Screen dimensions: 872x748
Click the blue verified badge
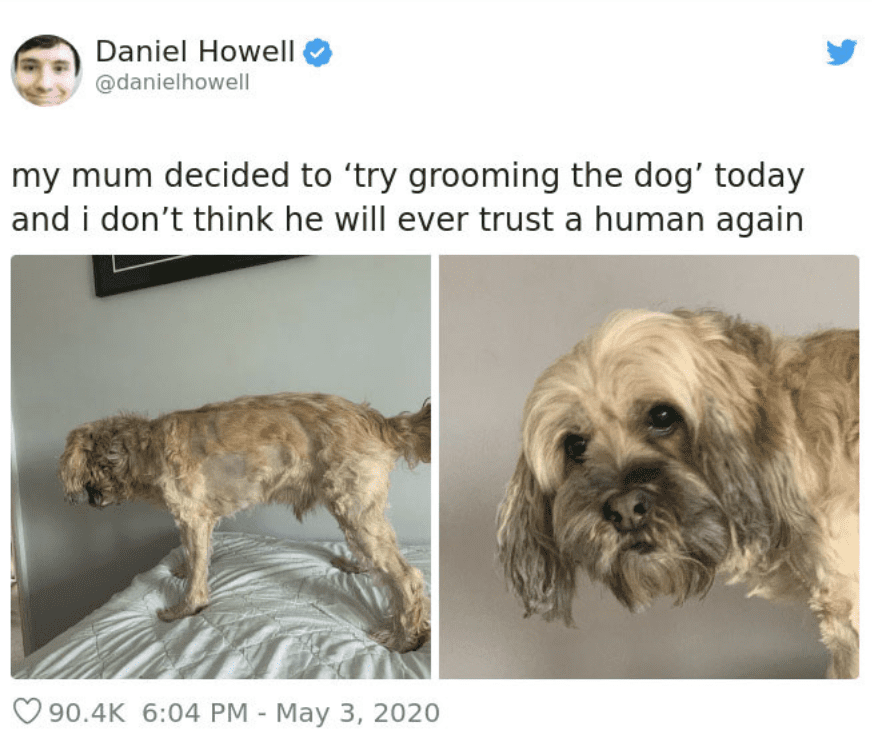(x=317, y=52)
